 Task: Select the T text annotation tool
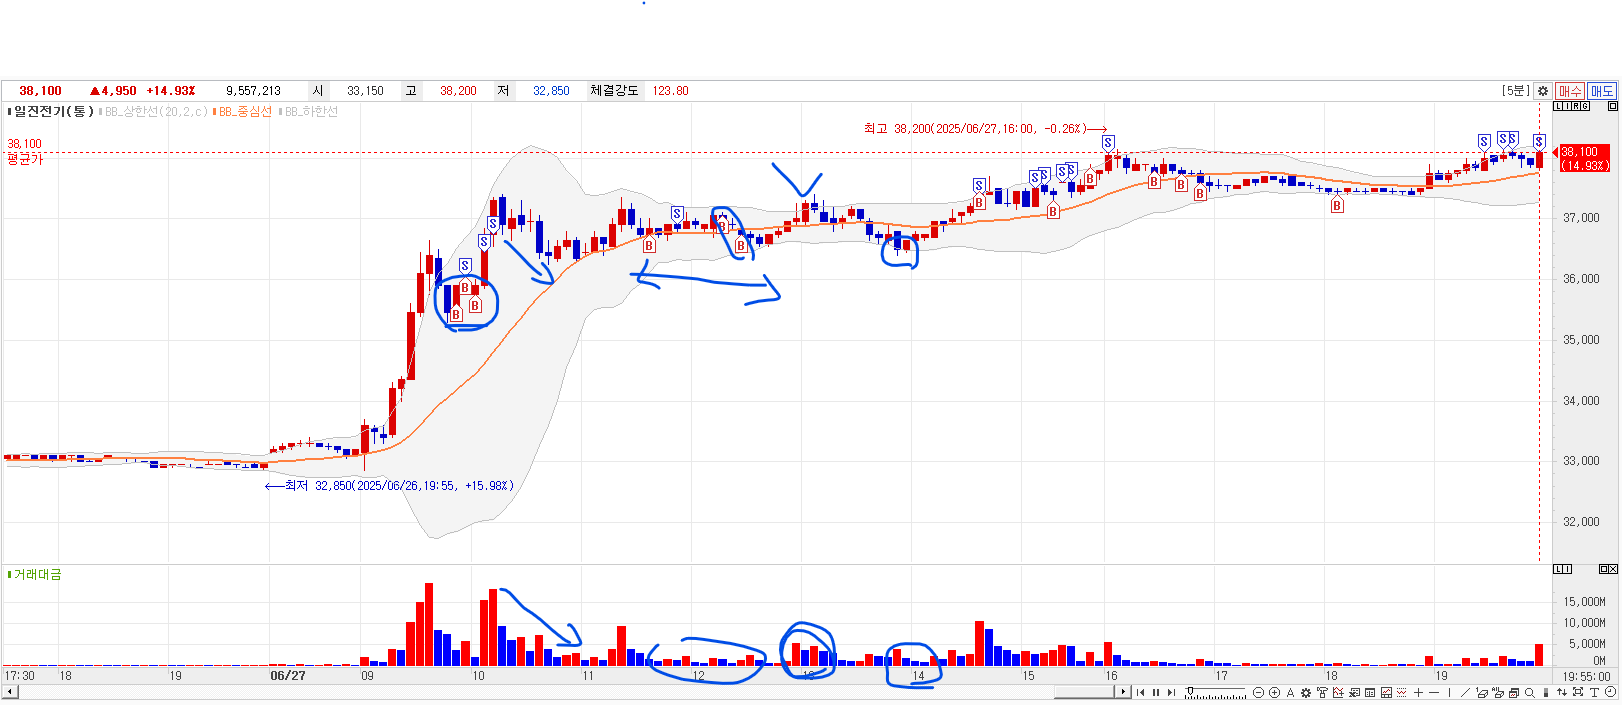point(1594,692)
